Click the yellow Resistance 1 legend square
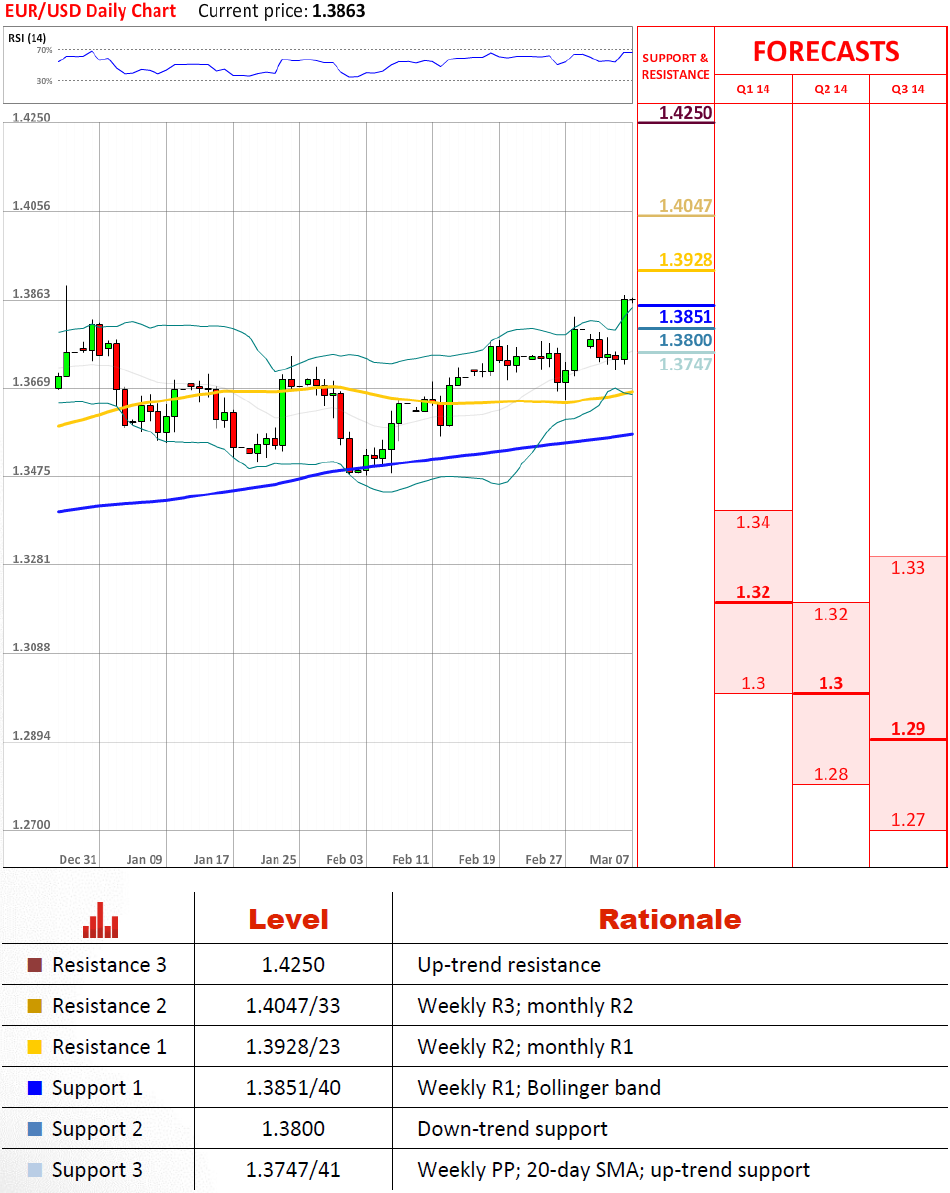This screenshot has width=950, height=1193. click(x=35, y=1047)
